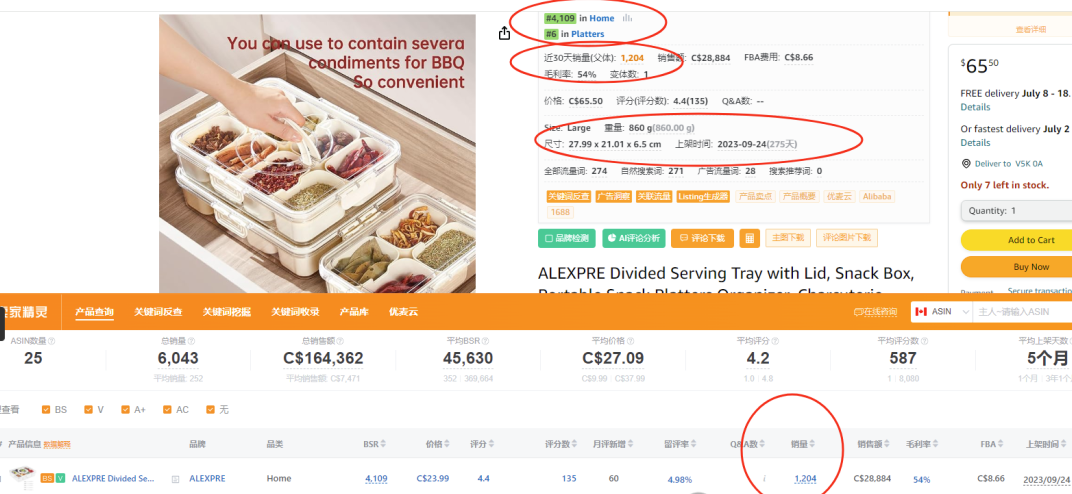Toggle the AC filter checkbox
Viewport: 1072px width, 494px height.
(168, 410)
